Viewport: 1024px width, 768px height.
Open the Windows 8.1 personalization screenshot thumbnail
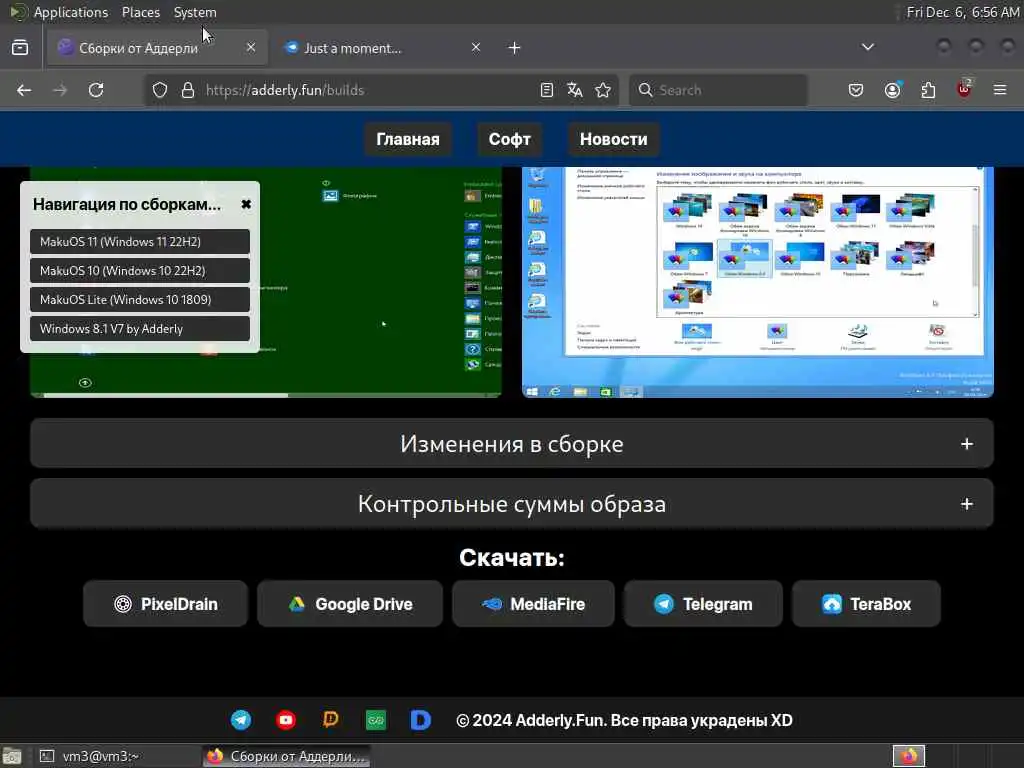pyautogui.click(x=758, y=281)
